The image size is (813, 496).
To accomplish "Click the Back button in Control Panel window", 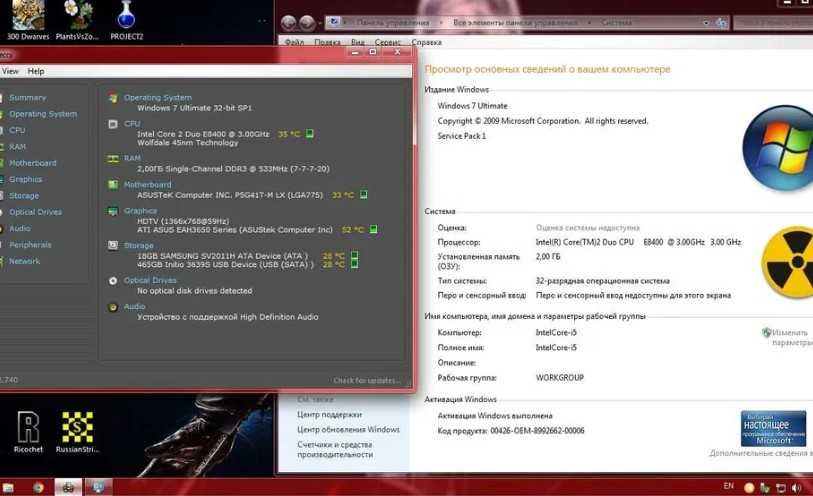I will 289,23.
